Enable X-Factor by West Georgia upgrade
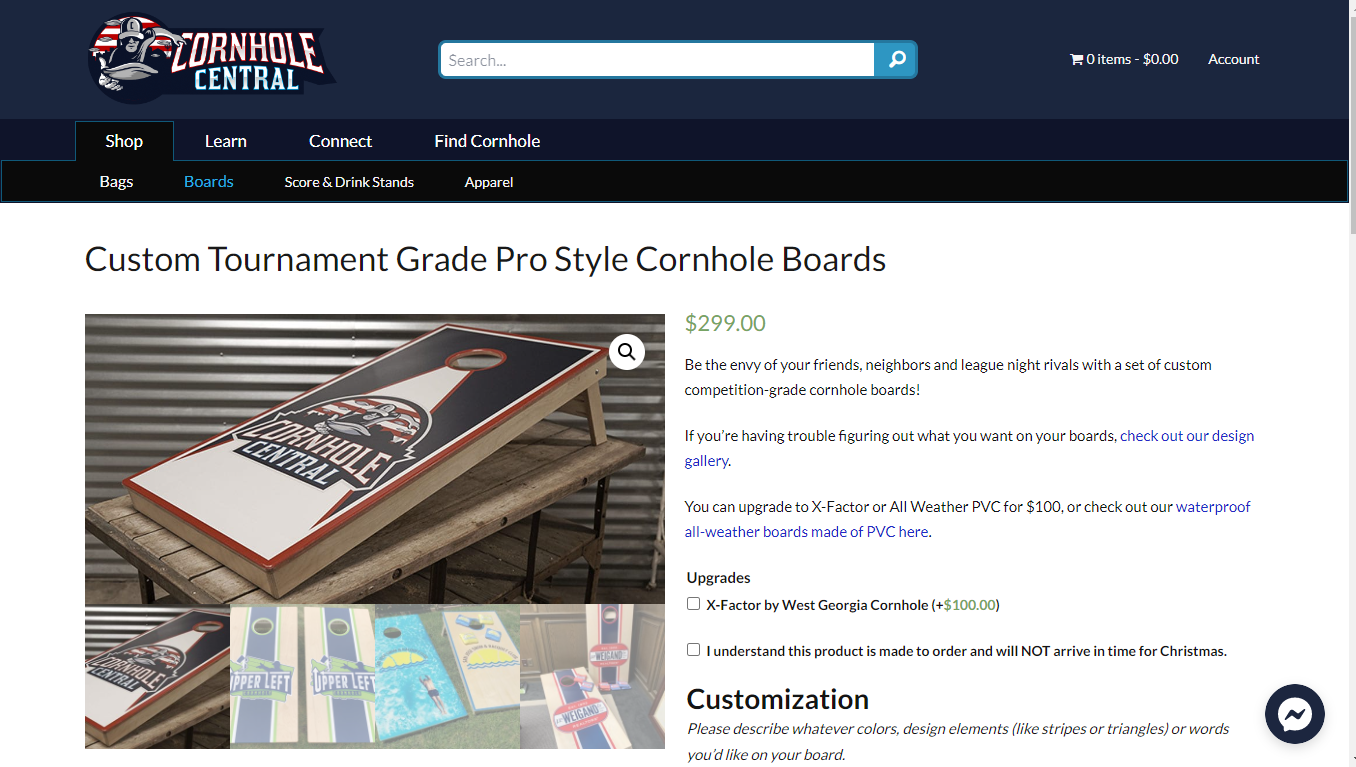1356x767 pixels. click(694, 604)
